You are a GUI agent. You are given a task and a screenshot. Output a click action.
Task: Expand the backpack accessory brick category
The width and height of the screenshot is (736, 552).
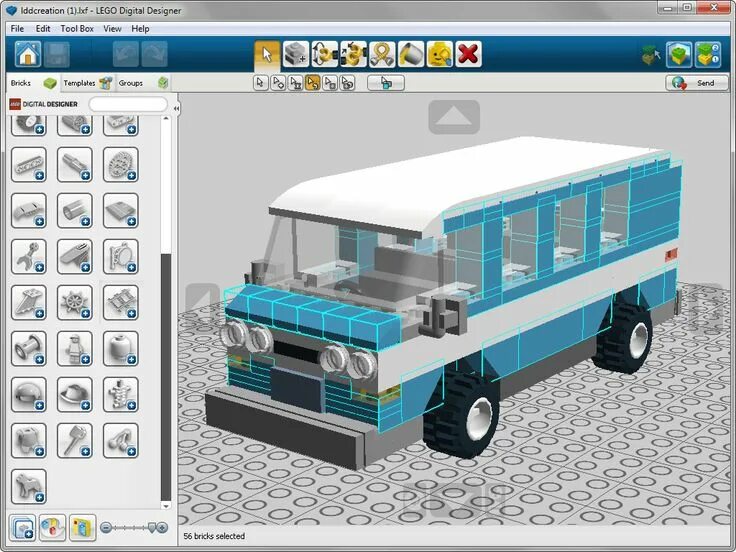tap(29, 441)
